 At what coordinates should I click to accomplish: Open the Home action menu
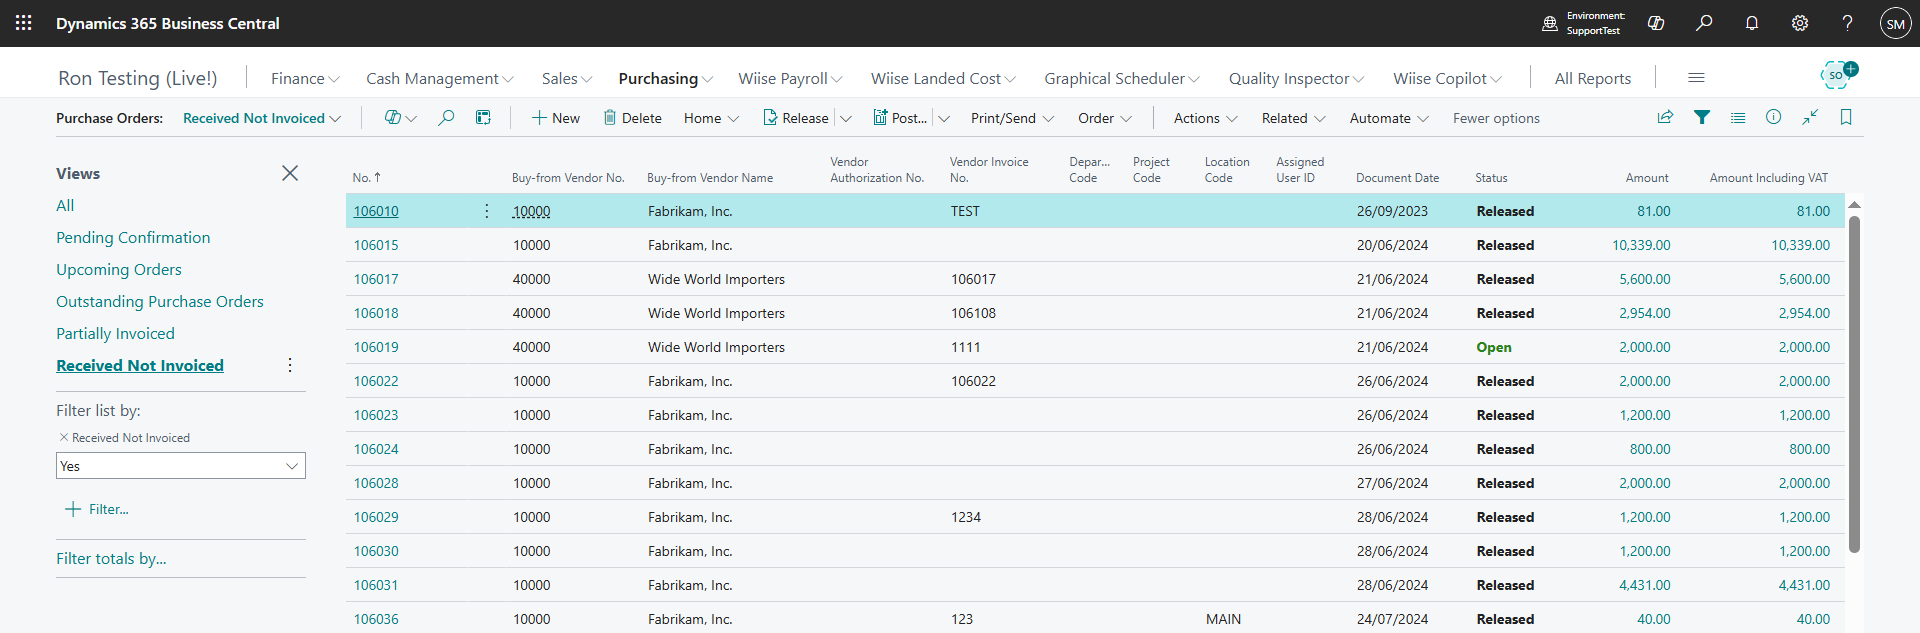(x=711, y=118)
